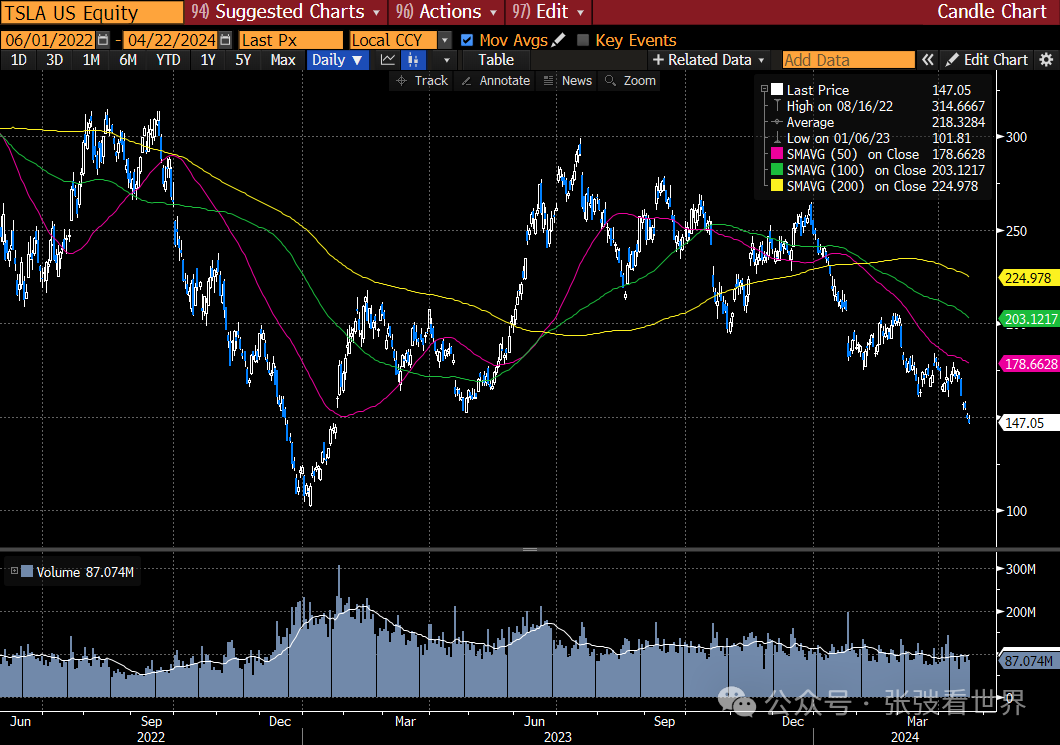Click the 203.1217 green axis label
The height and width of the screenshot is (745, 1060).
tap(1029, 319)
